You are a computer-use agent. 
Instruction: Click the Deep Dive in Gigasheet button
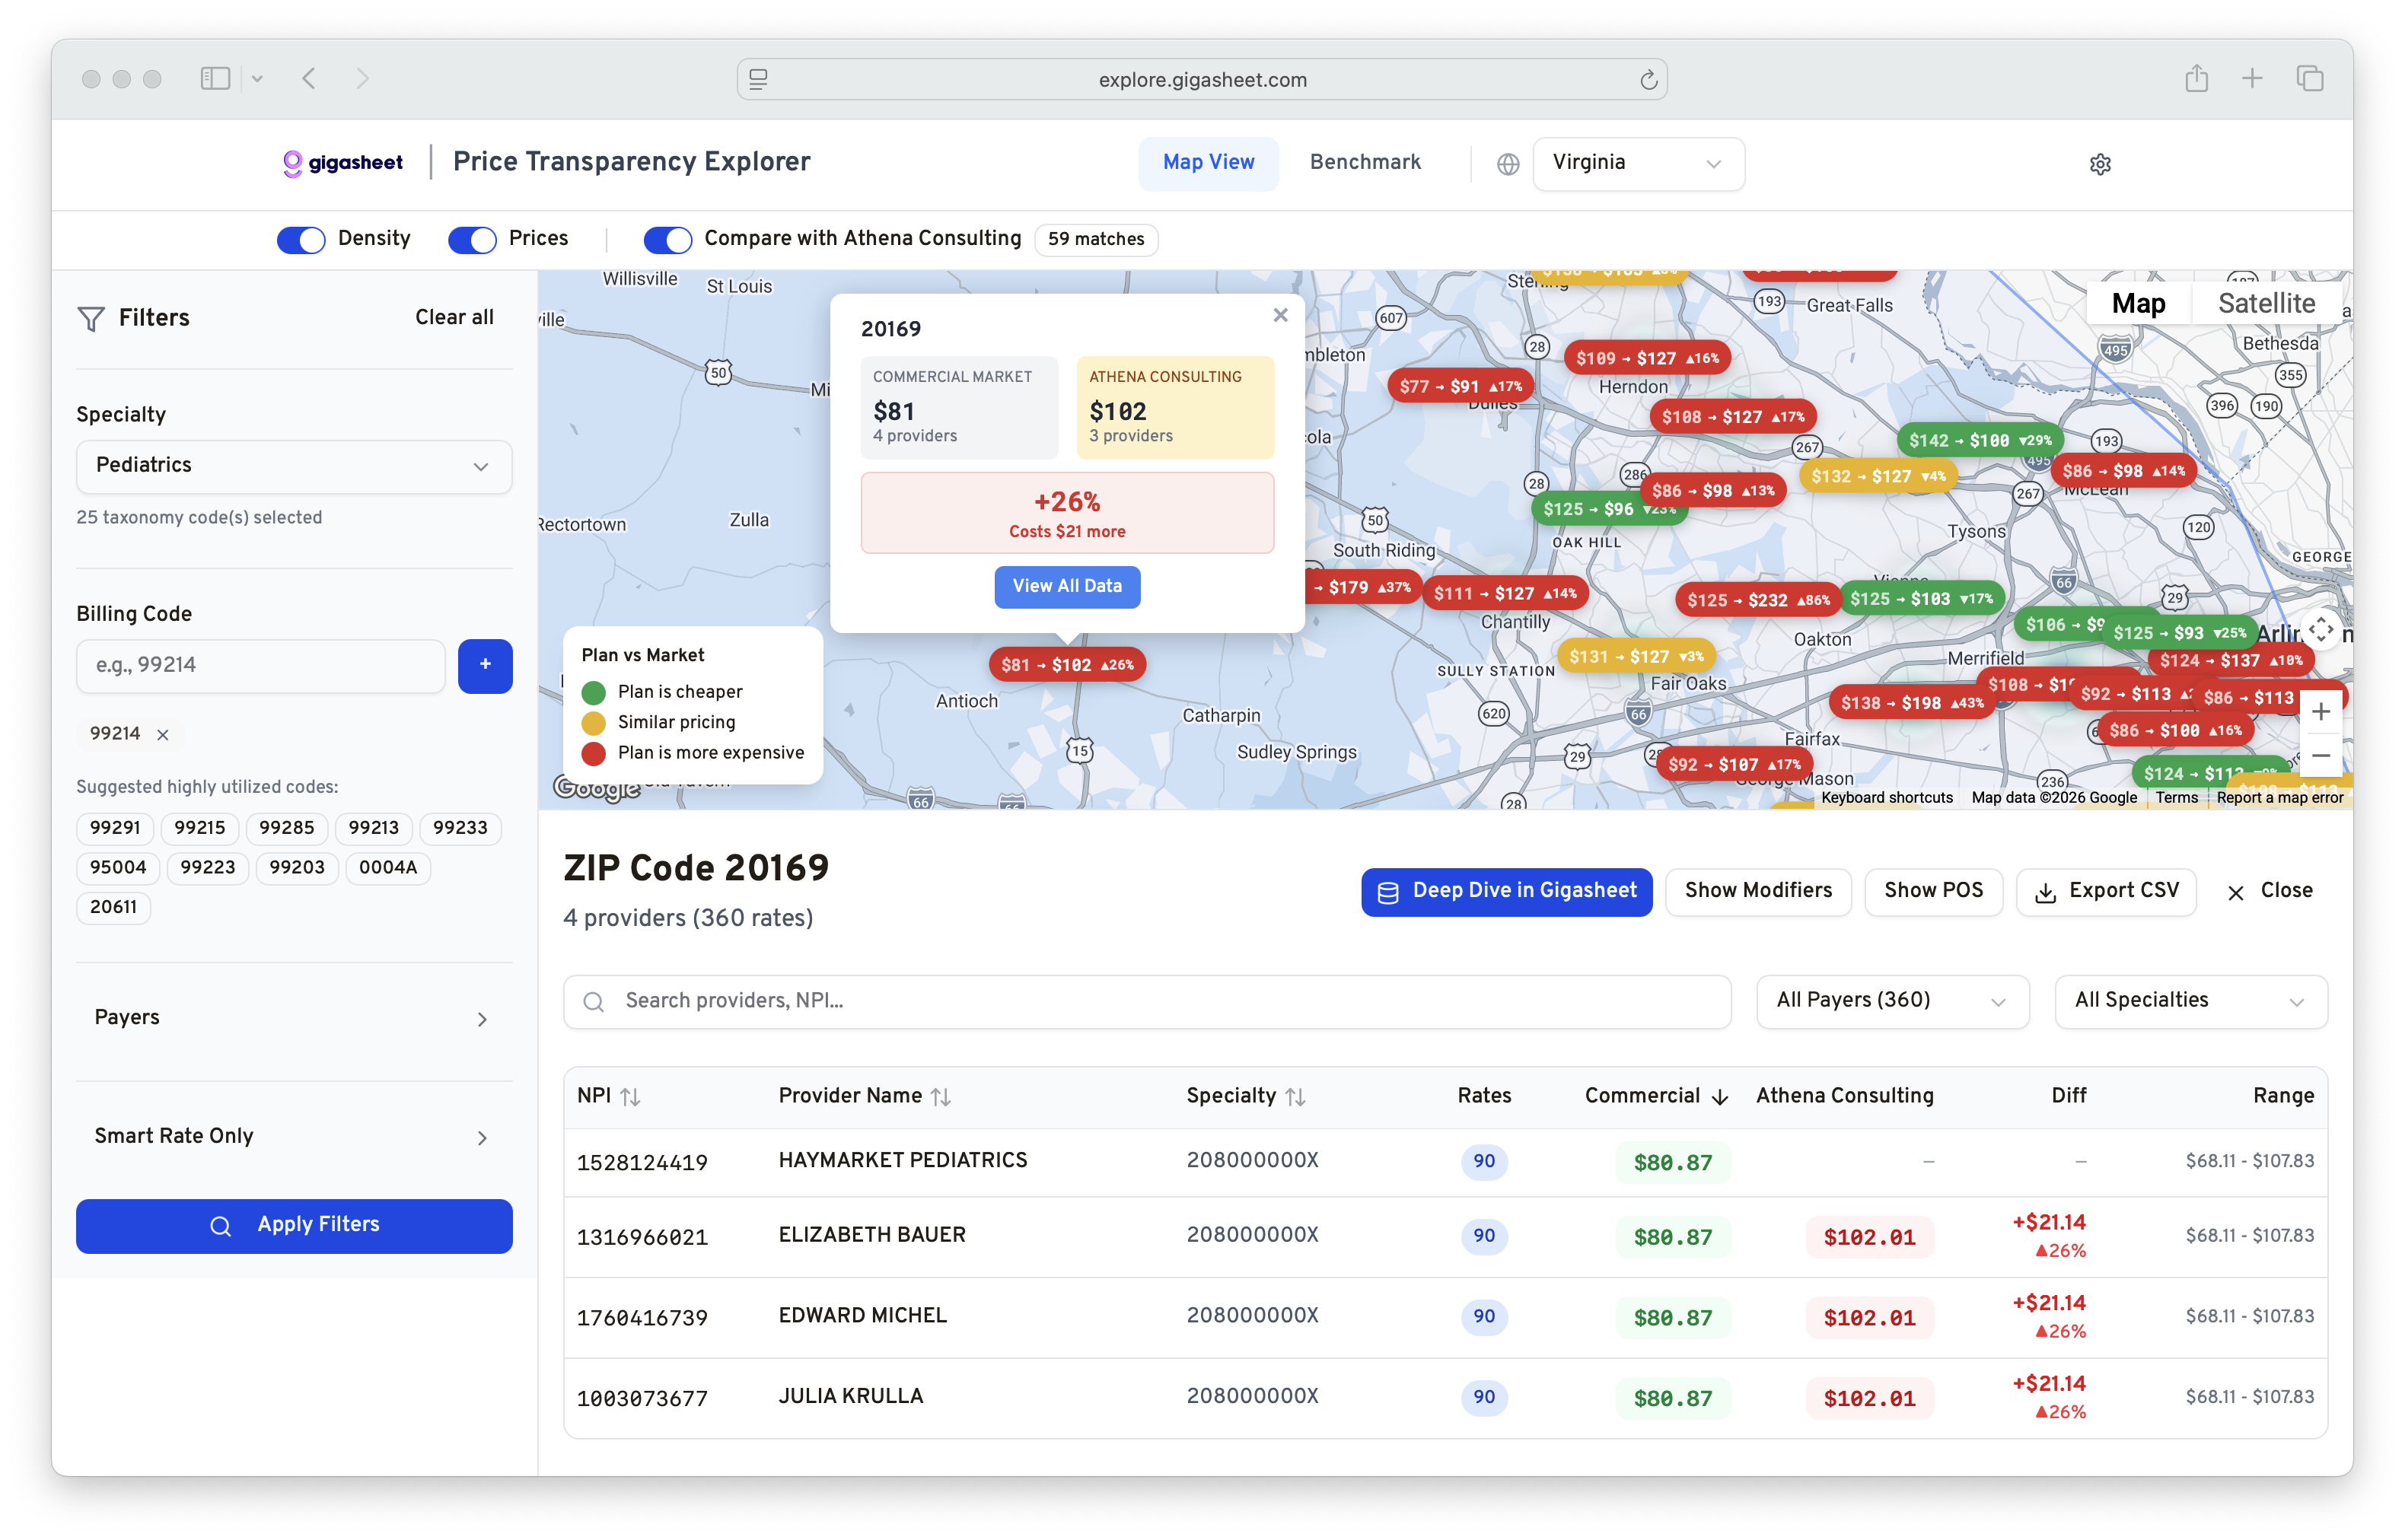coord(1506,891)
